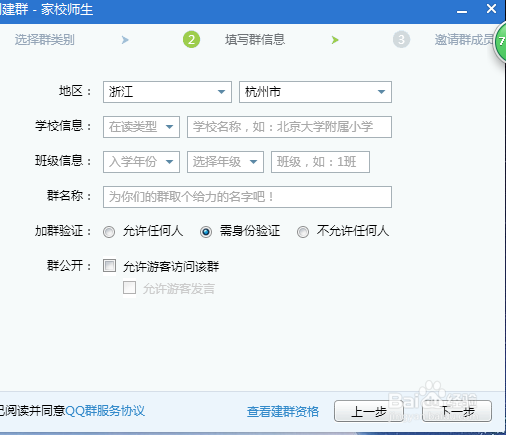
Task: Close the 建群 window
Action: pos(491,8)
